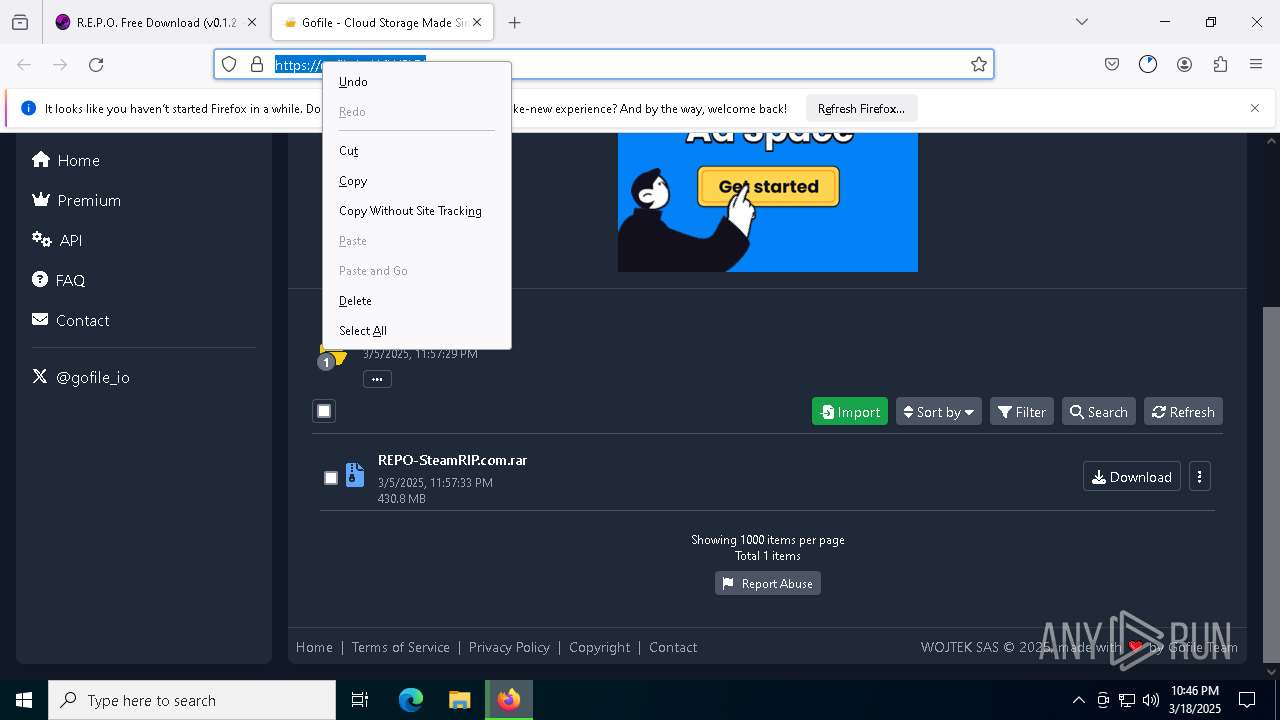Open the Contact envelope item
Viewport: 1280px width, 720px height.
(70, 320)
